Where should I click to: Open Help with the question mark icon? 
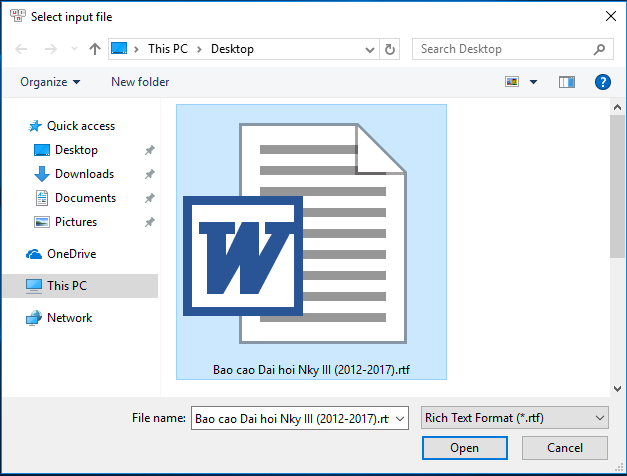(603, 82)
